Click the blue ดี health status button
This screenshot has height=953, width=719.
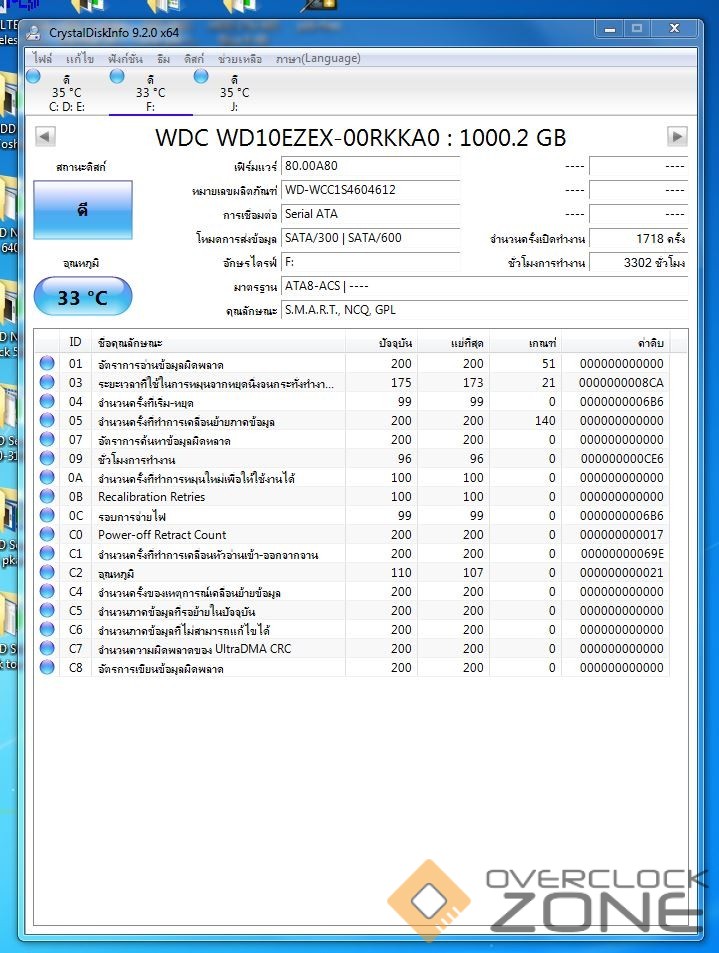[82, 210]
